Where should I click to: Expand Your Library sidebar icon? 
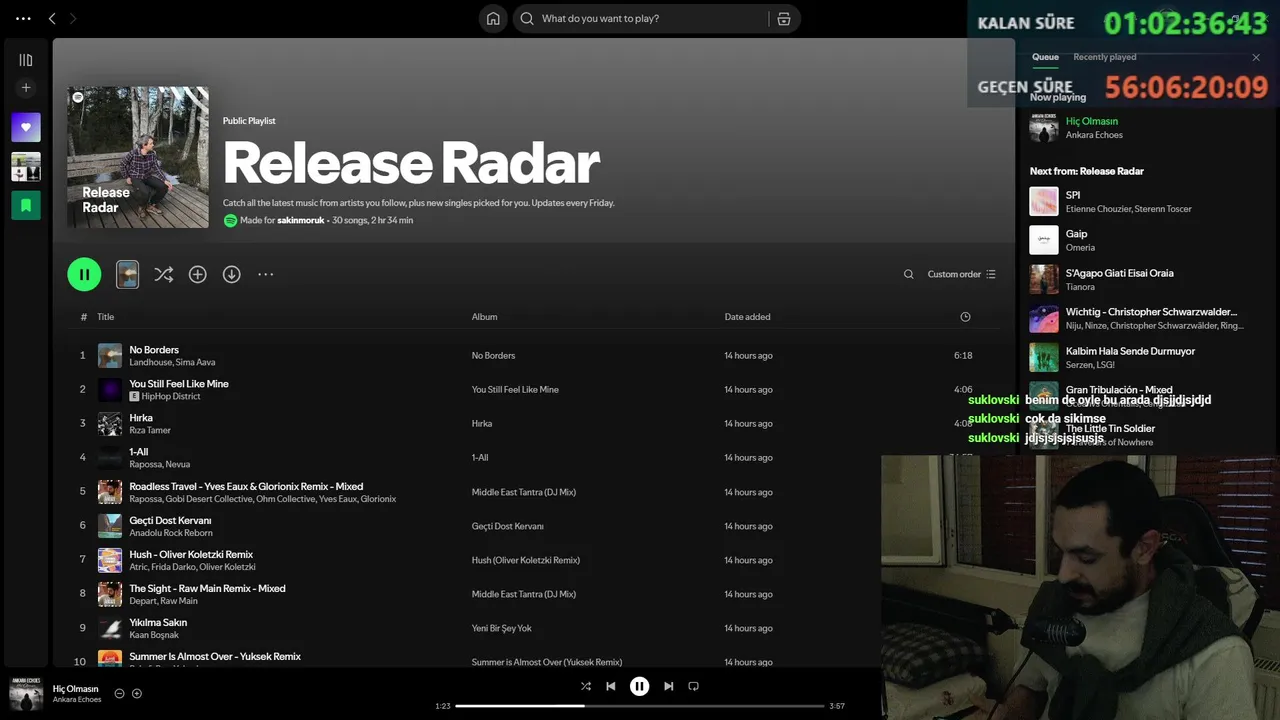click(26, 60)
